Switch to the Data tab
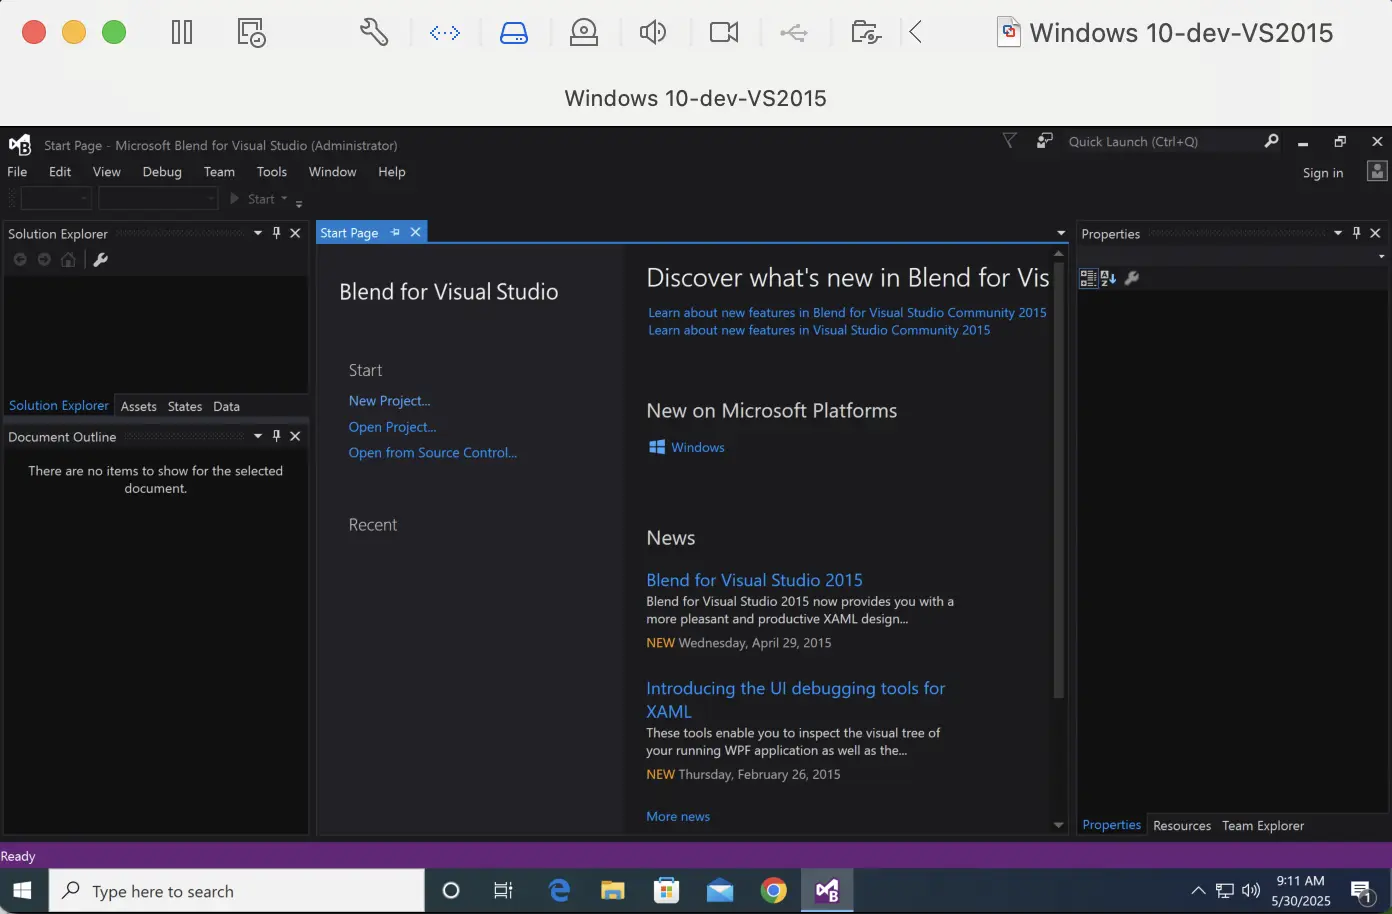1392x914 pixels. point(226,406)
